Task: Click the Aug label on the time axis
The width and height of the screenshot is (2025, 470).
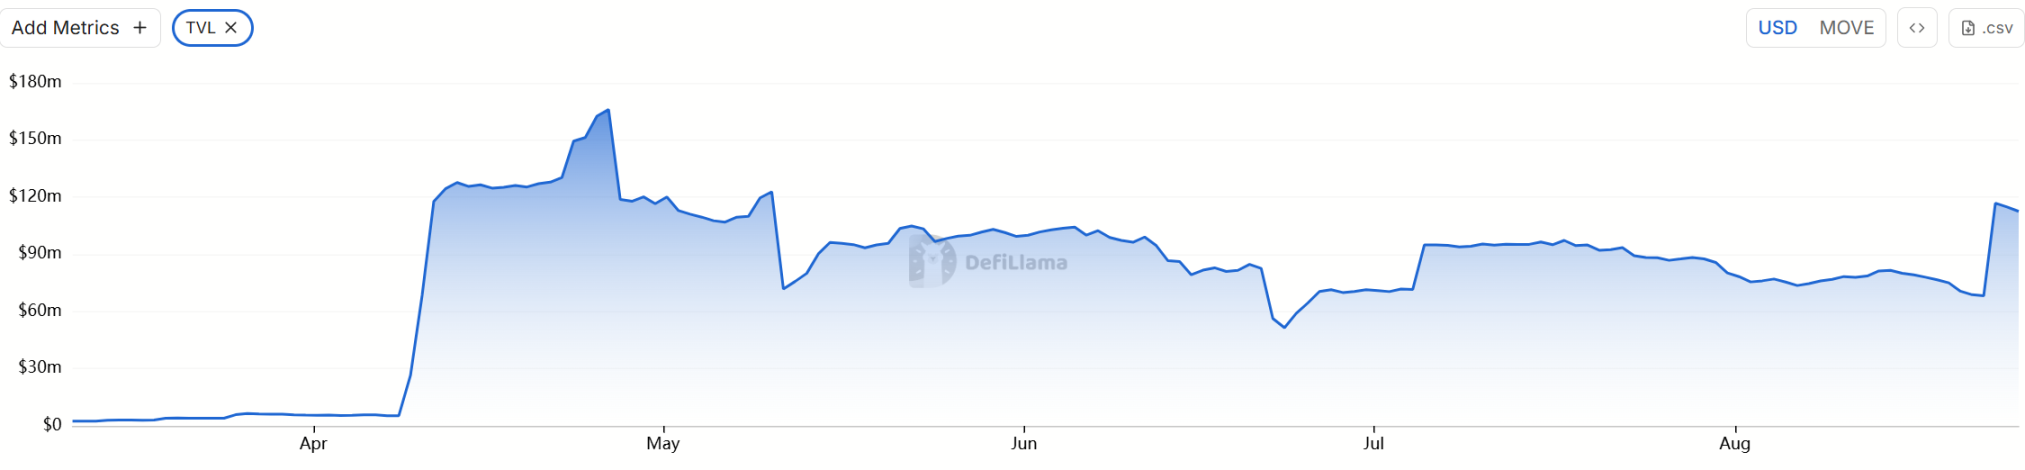Action: point(1734,443)
